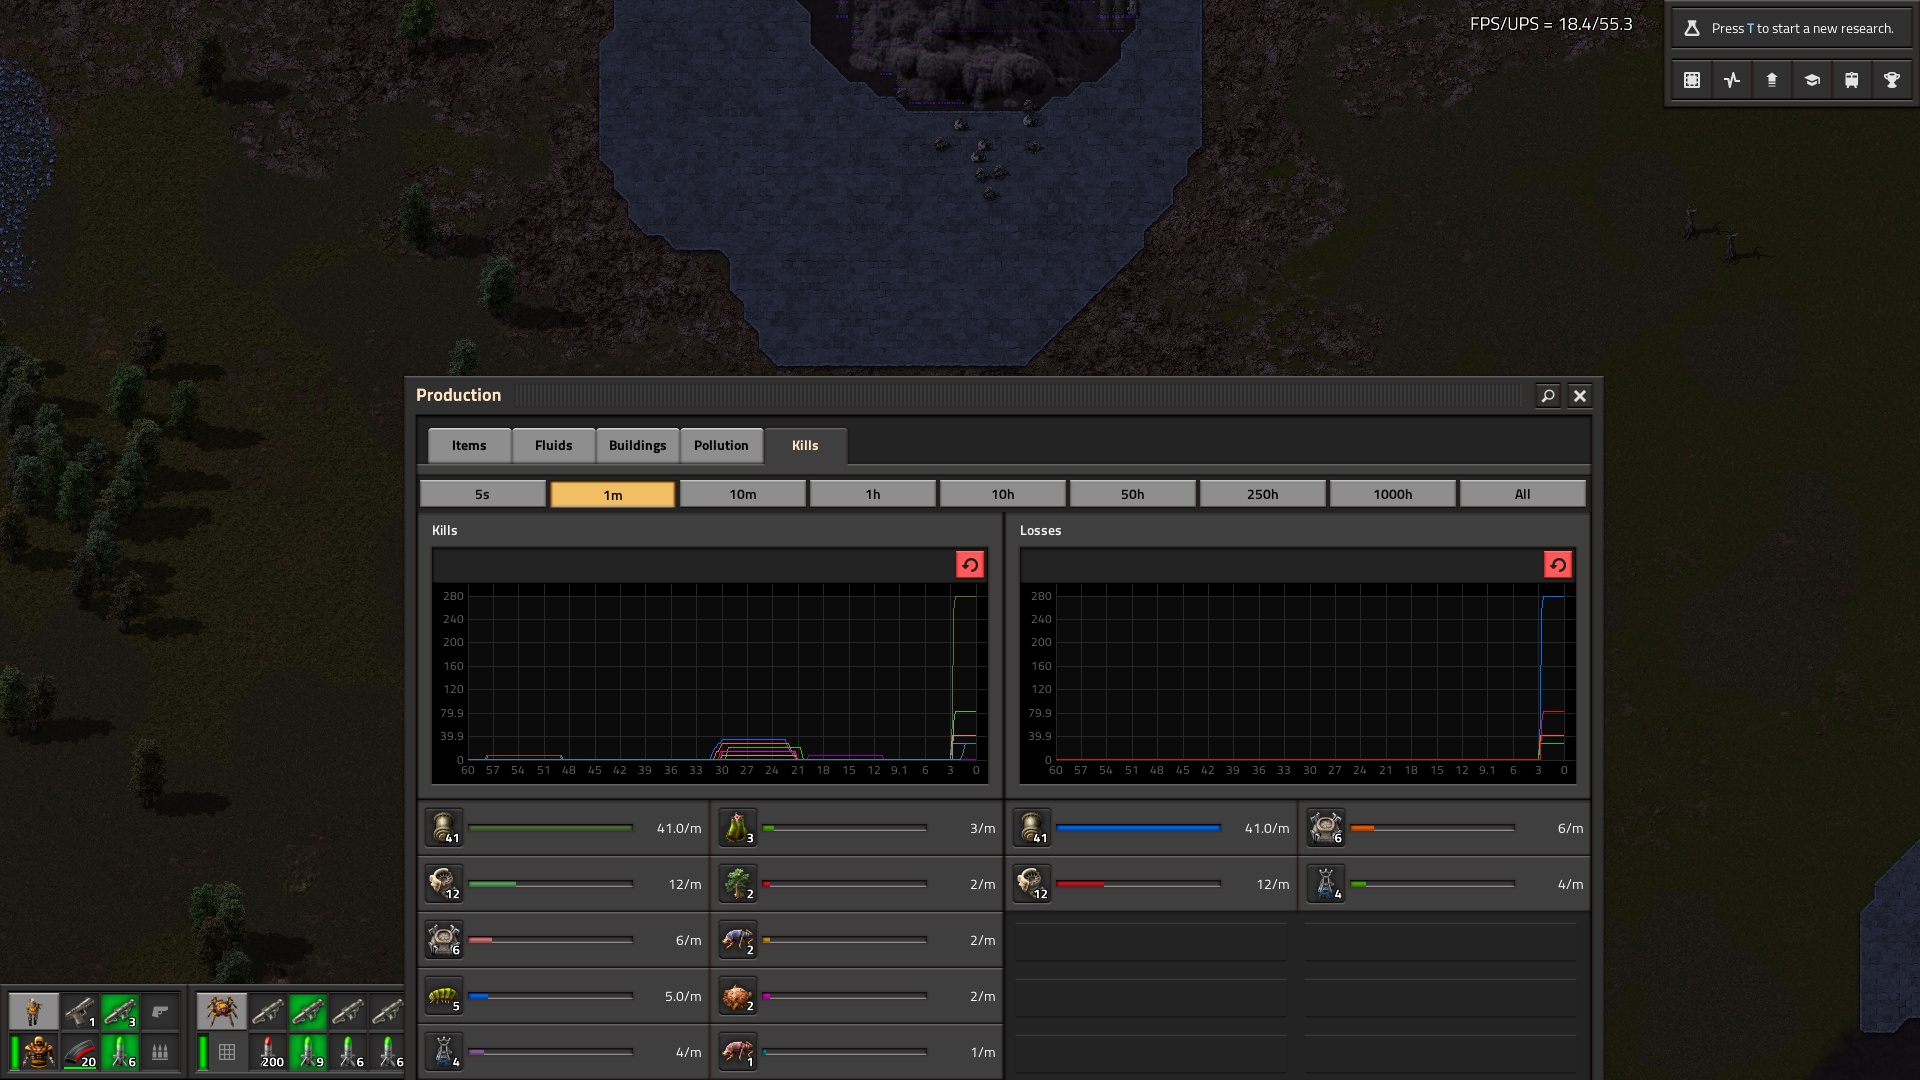Click green bar in Kills 41.0/m row

(551, 828)
